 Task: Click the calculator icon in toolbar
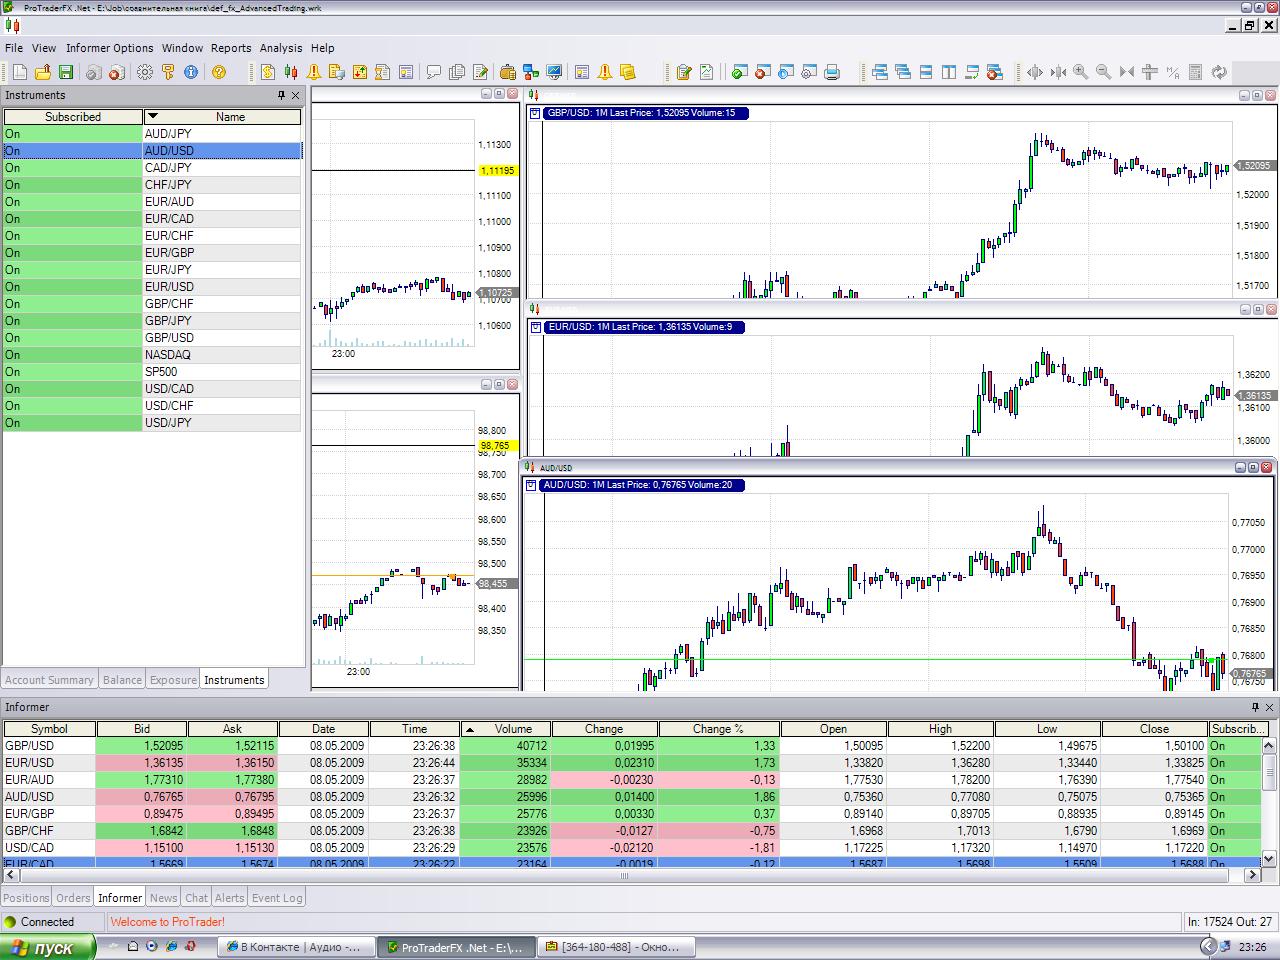click(x=1196, y=72)
